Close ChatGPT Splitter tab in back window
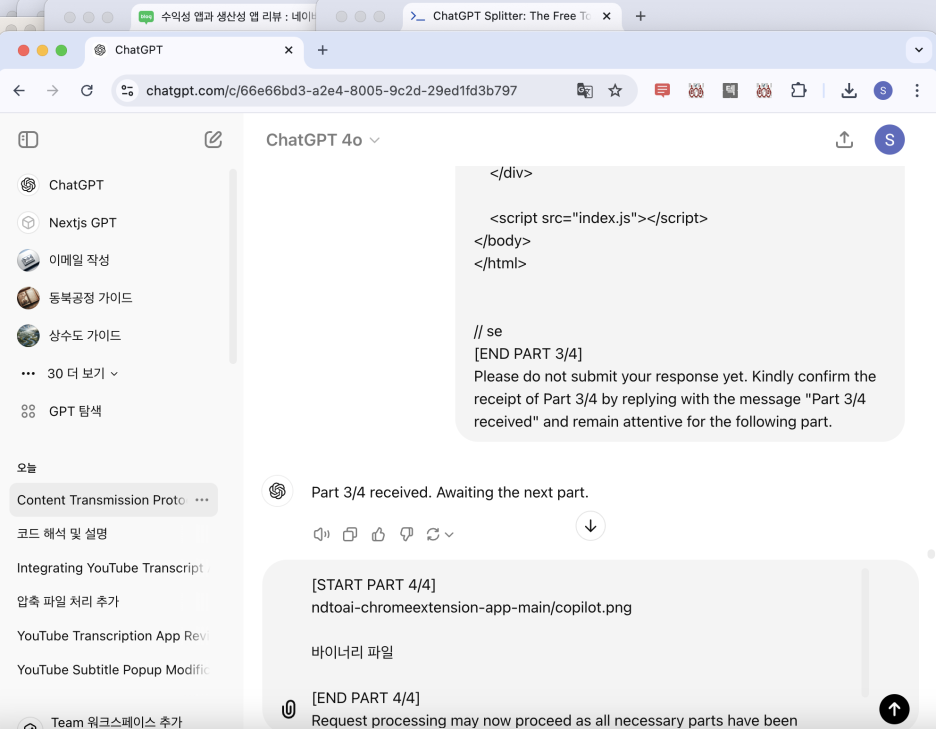This screenshot has height=729, width=936. pyautogui.click(x=606, y=16)
